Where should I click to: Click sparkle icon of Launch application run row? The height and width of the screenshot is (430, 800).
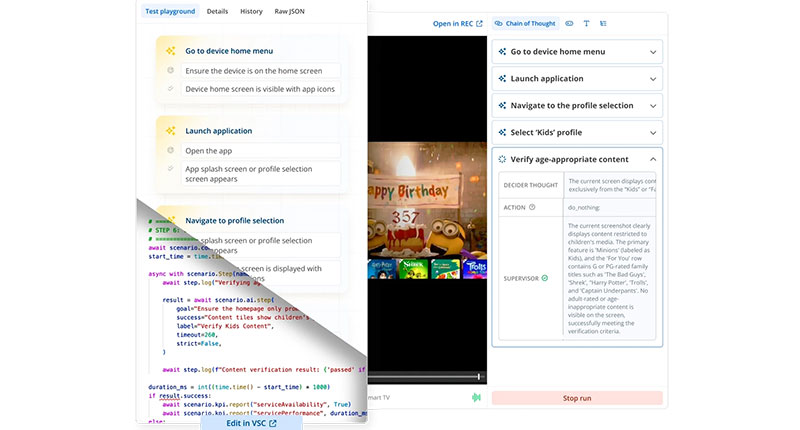(502, 79)
